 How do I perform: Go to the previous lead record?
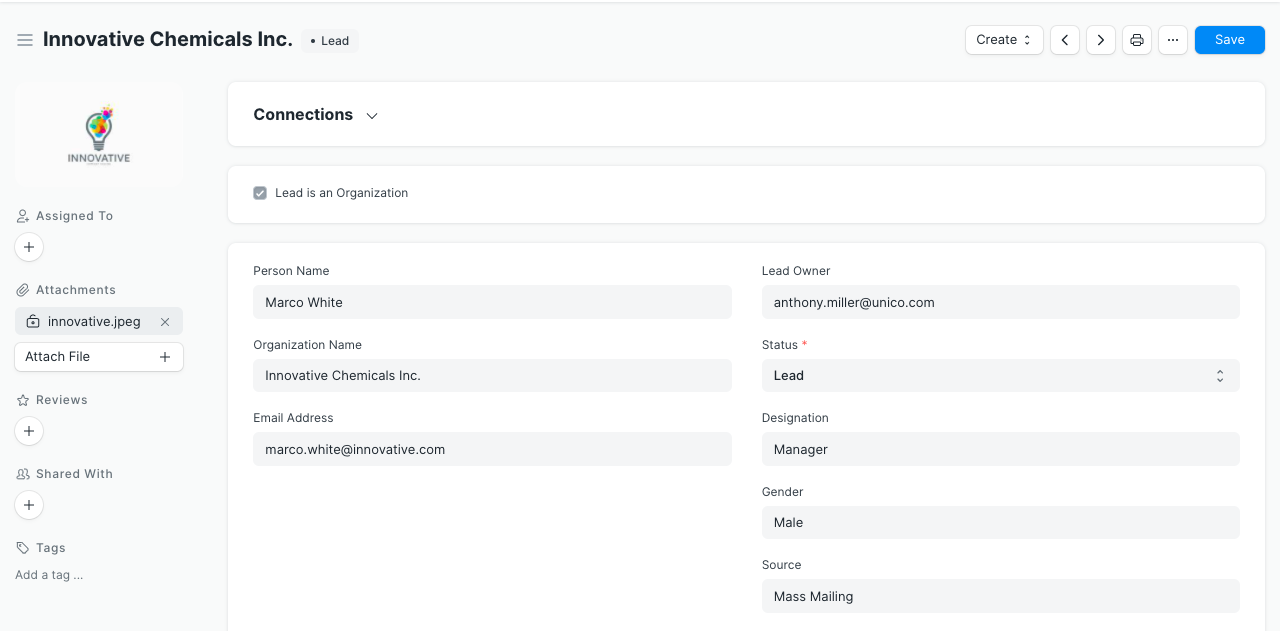click(1064, 40)
